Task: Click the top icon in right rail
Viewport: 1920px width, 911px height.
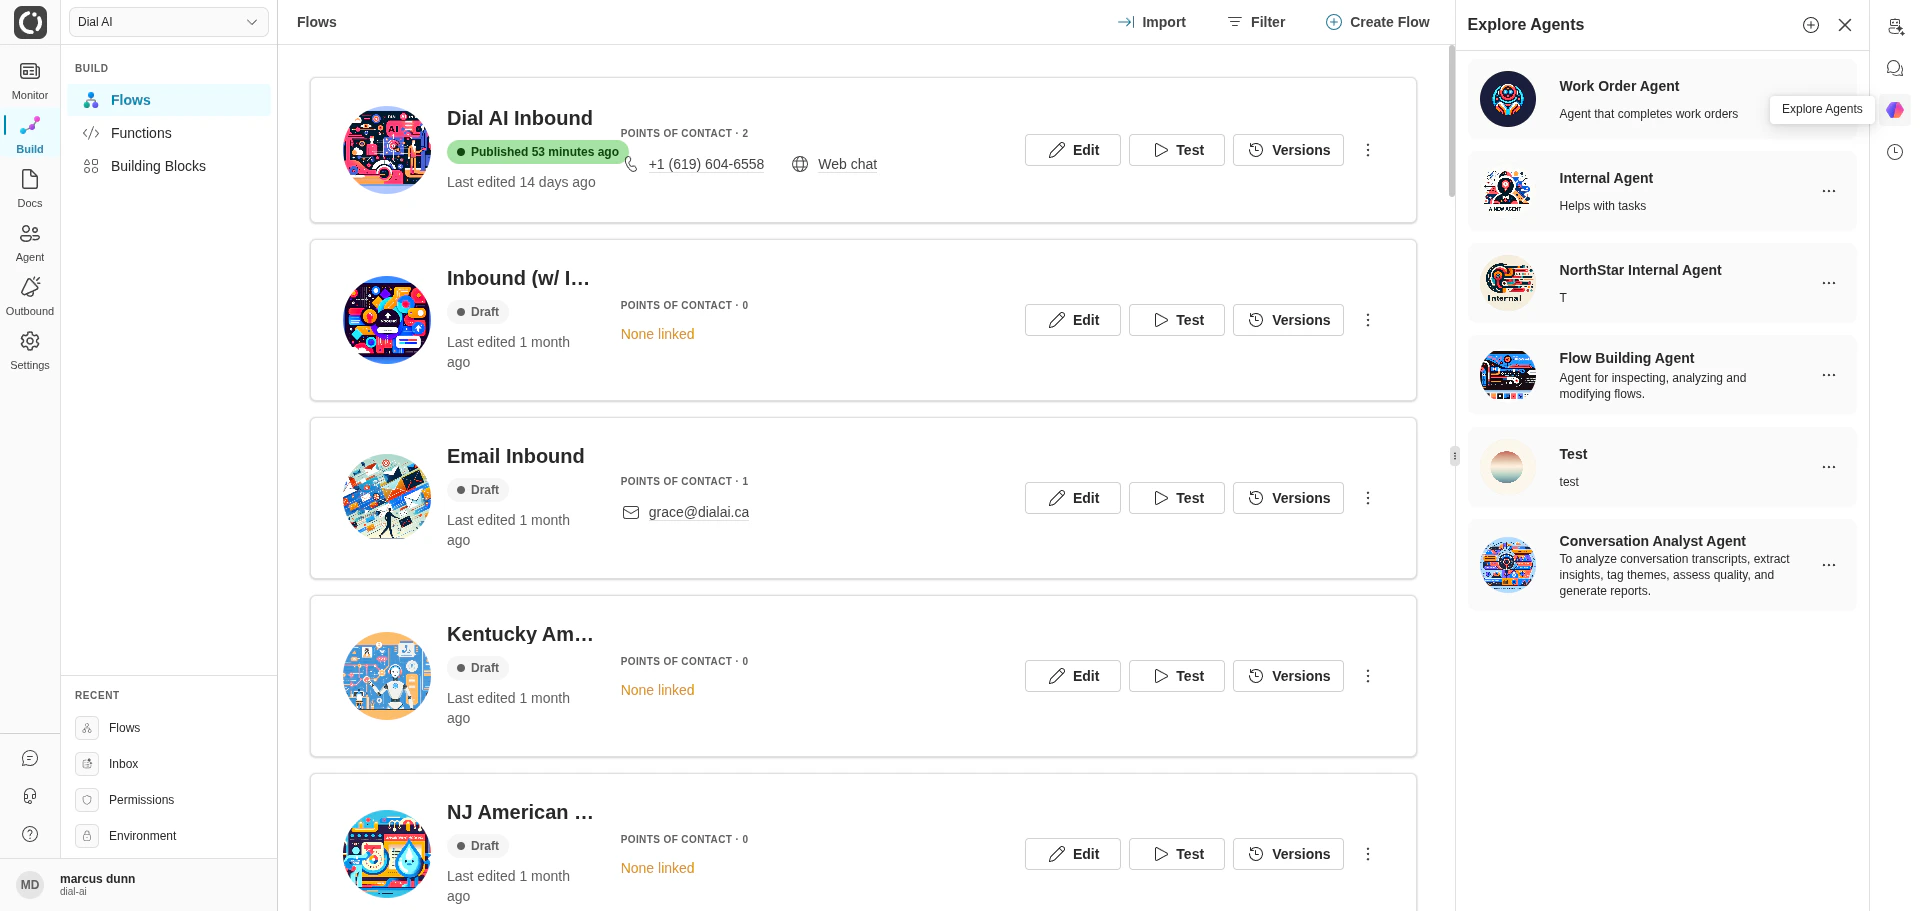Action: pyautogui.click(x=1895, y=27)
